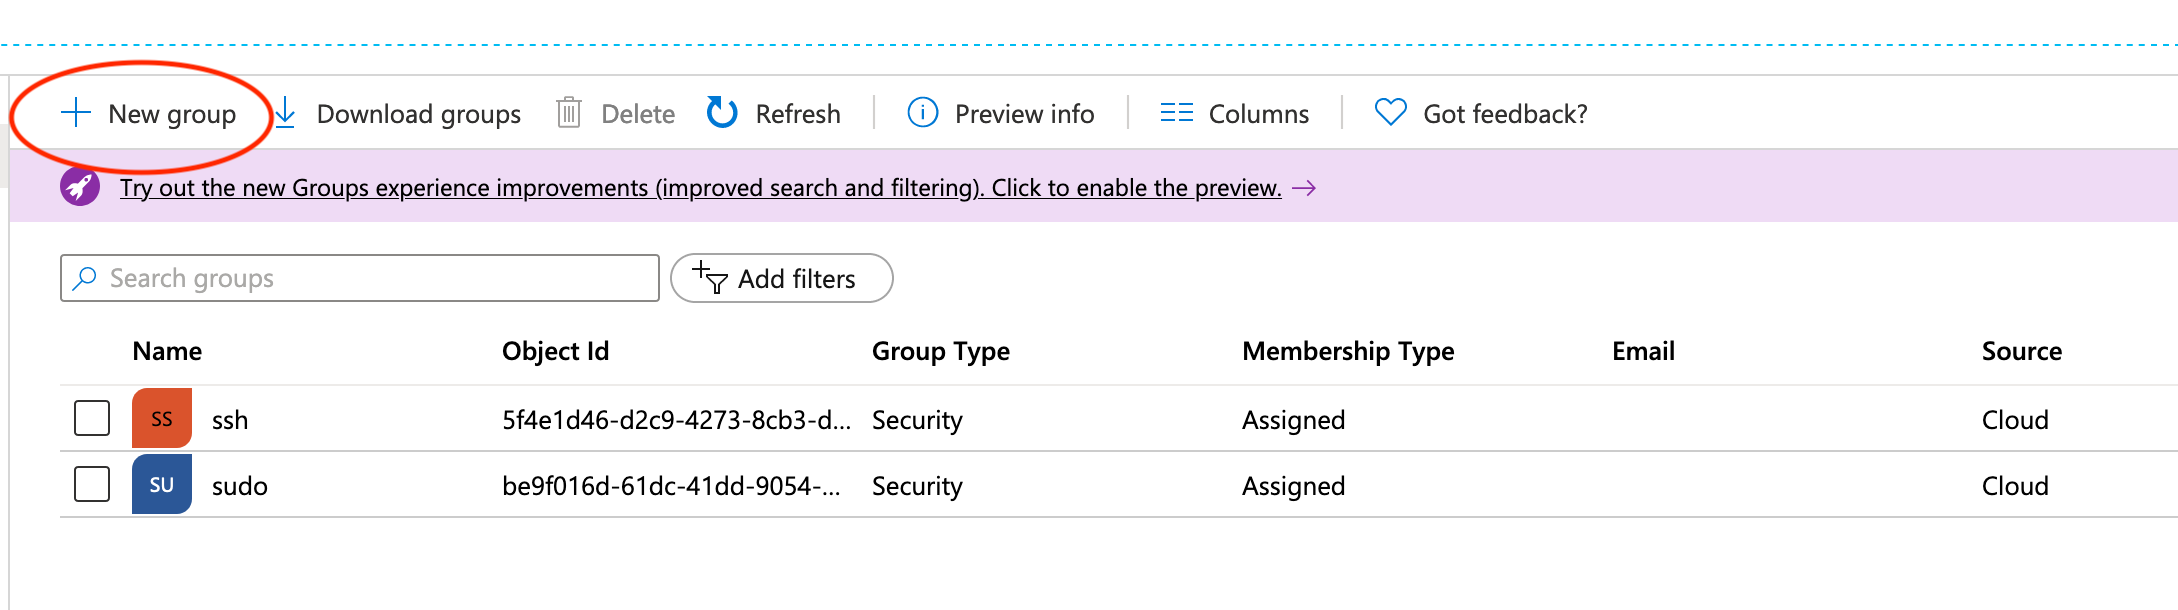Click the Refresh circular arrow icon
The height and width of the screenshot is (610, 2178).
point(722,113)
